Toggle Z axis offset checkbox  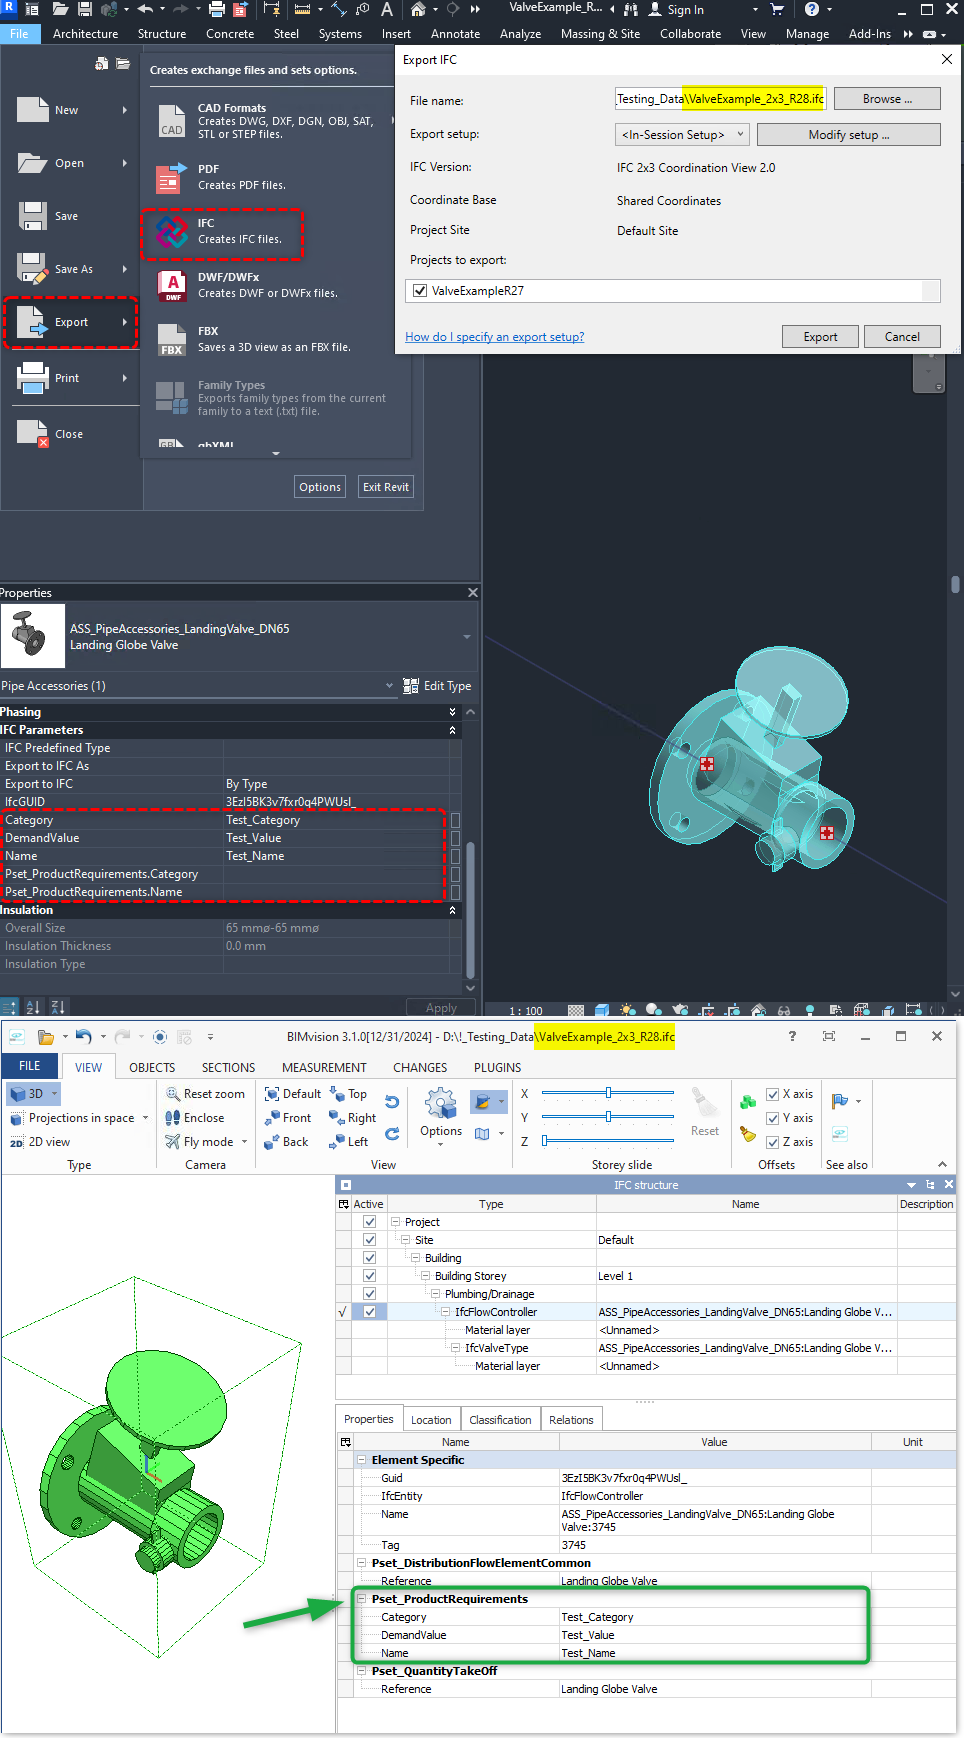tap(773, 1142)
